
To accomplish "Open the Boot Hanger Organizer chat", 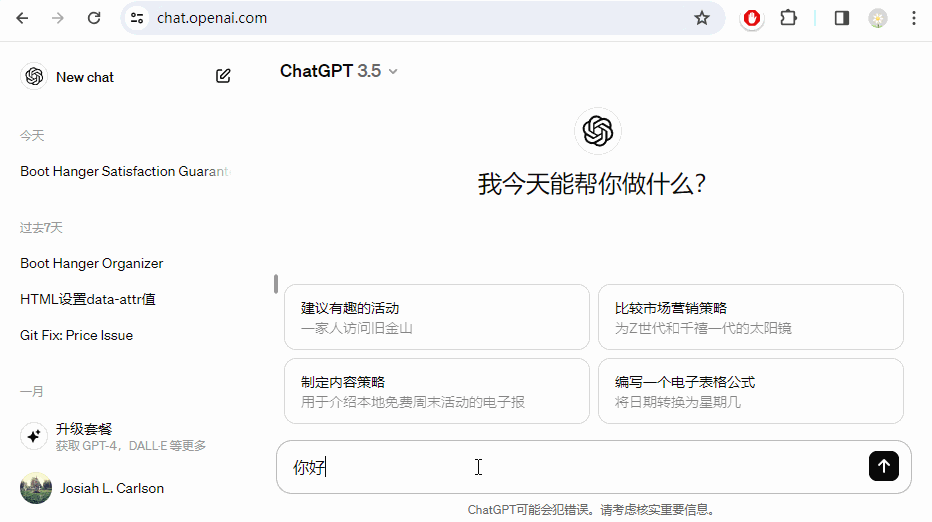I will point(92,264).
